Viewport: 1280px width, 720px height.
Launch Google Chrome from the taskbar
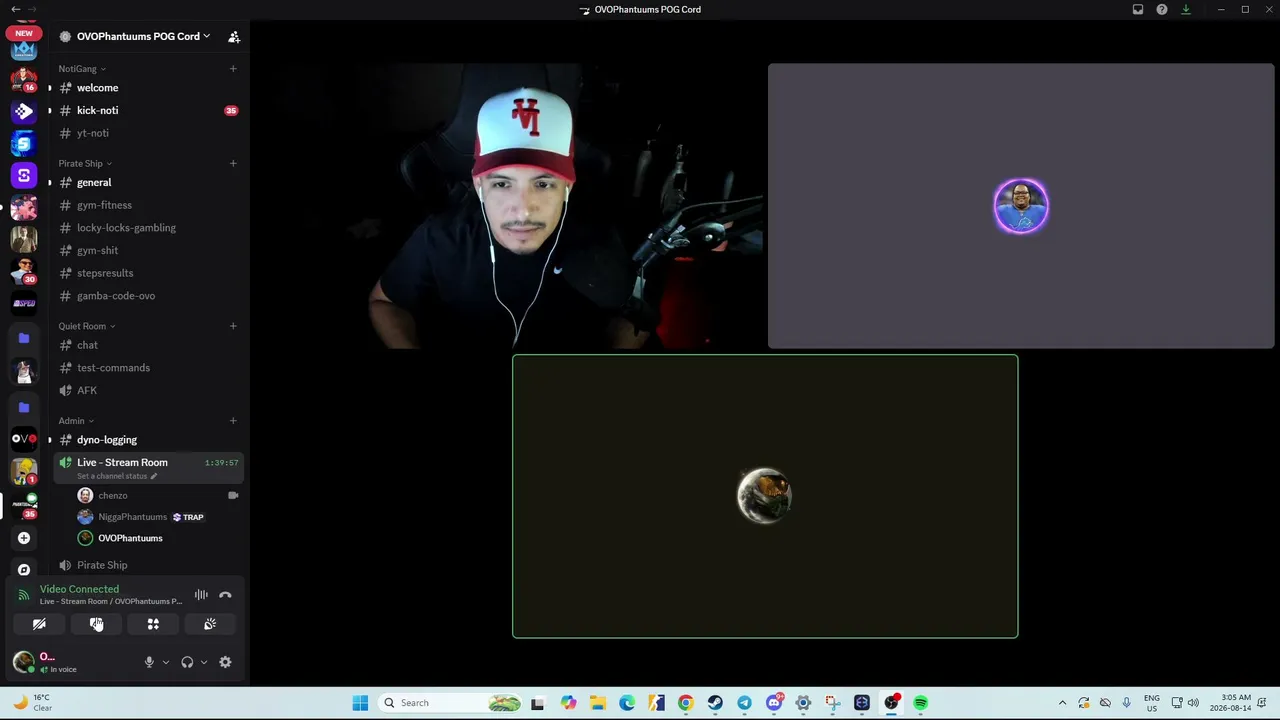(685, 703)
